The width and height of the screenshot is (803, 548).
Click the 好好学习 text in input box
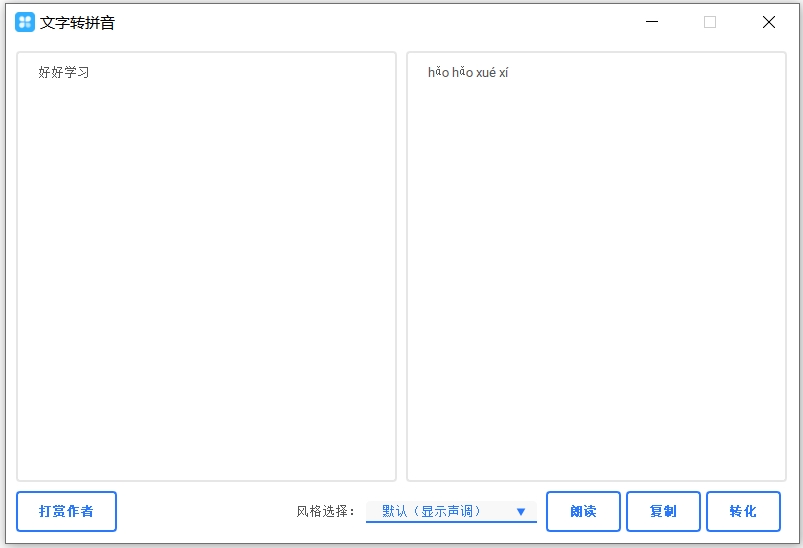click(64, 73)
